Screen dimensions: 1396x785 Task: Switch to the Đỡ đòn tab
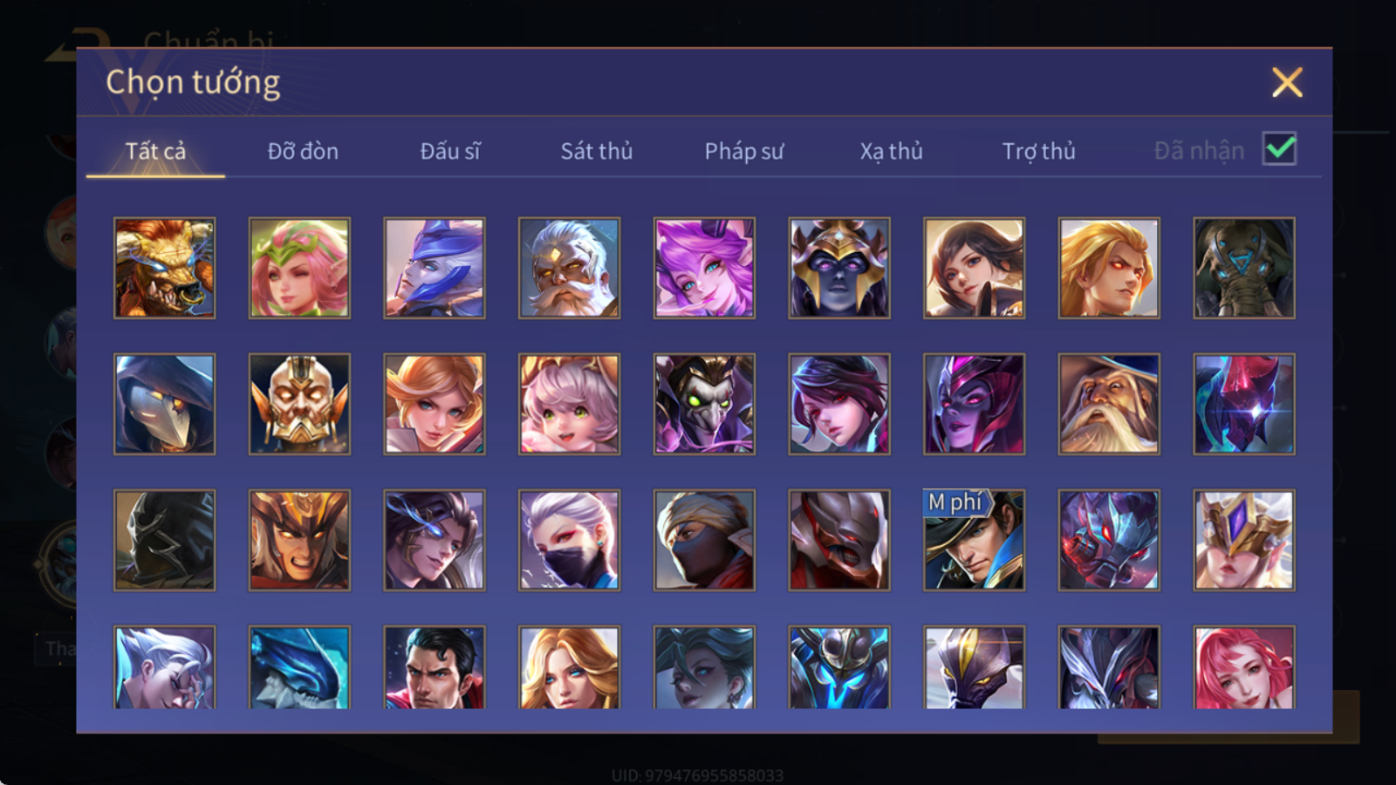pyautogui.click(x=303, y=151)
